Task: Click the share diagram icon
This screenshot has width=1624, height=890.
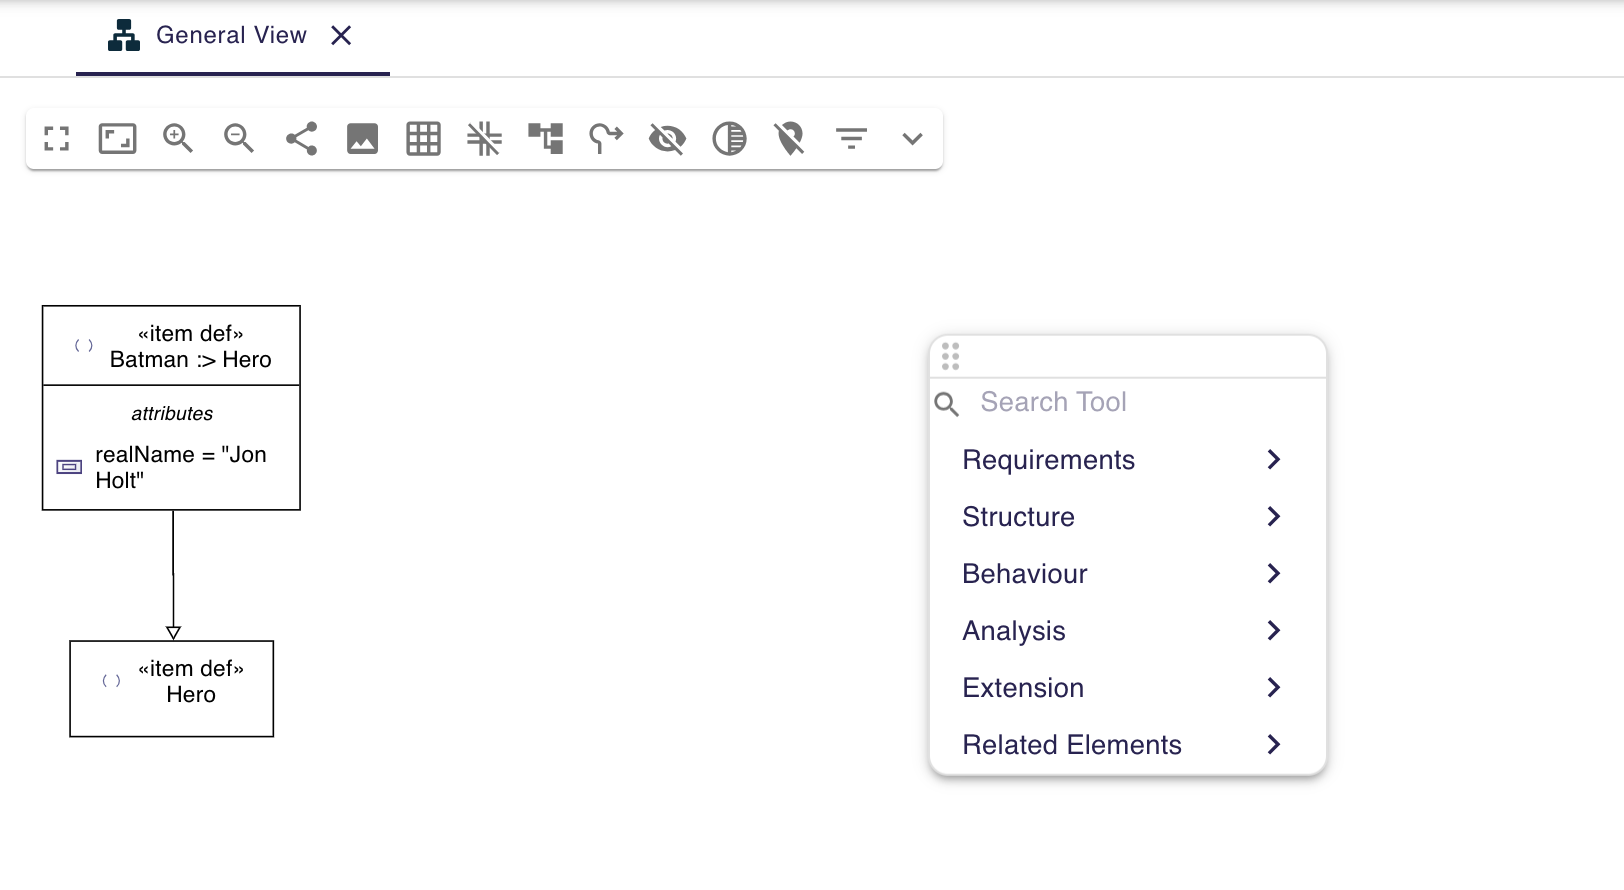Action: point(301,138)
